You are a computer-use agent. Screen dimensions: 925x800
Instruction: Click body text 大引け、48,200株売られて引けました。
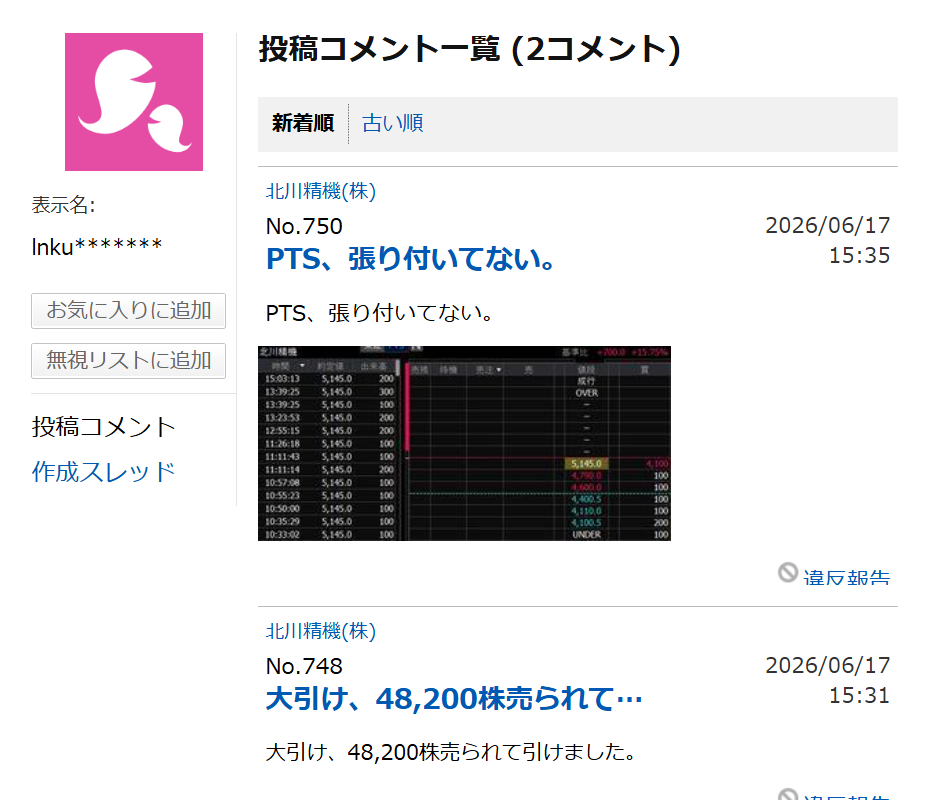point(451,752)
